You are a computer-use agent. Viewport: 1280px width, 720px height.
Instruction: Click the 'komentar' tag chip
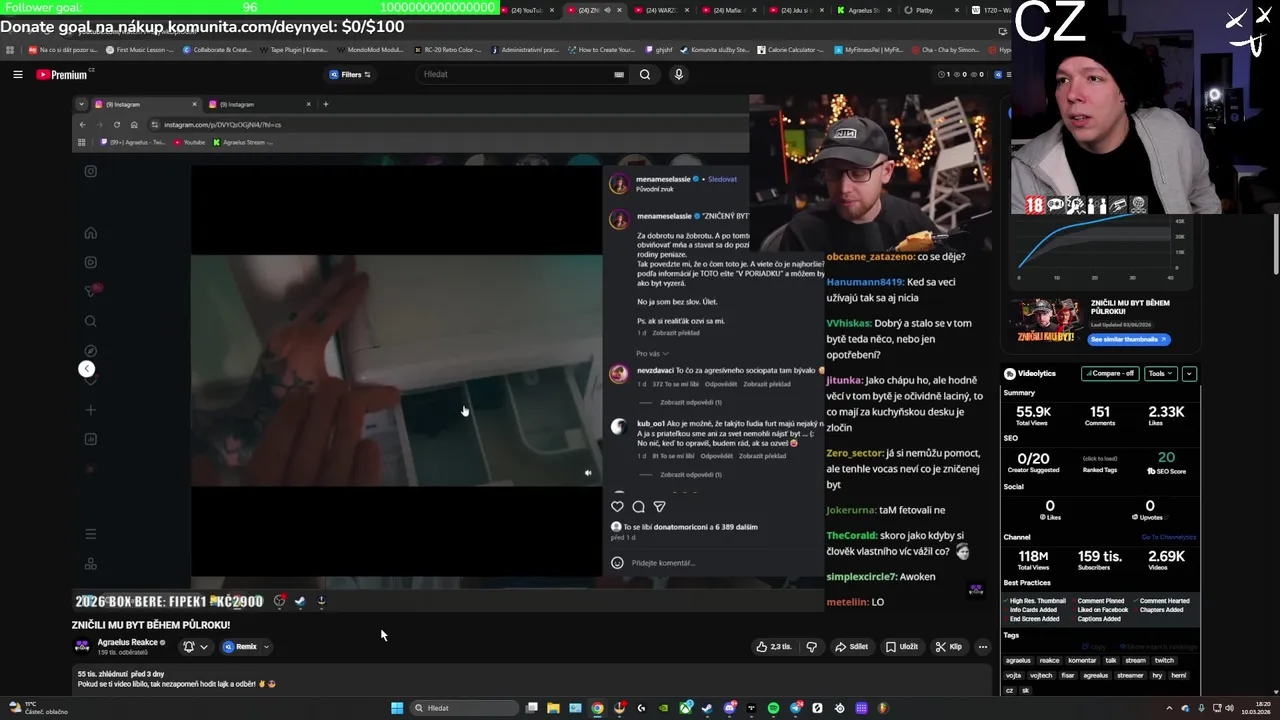1082,660
